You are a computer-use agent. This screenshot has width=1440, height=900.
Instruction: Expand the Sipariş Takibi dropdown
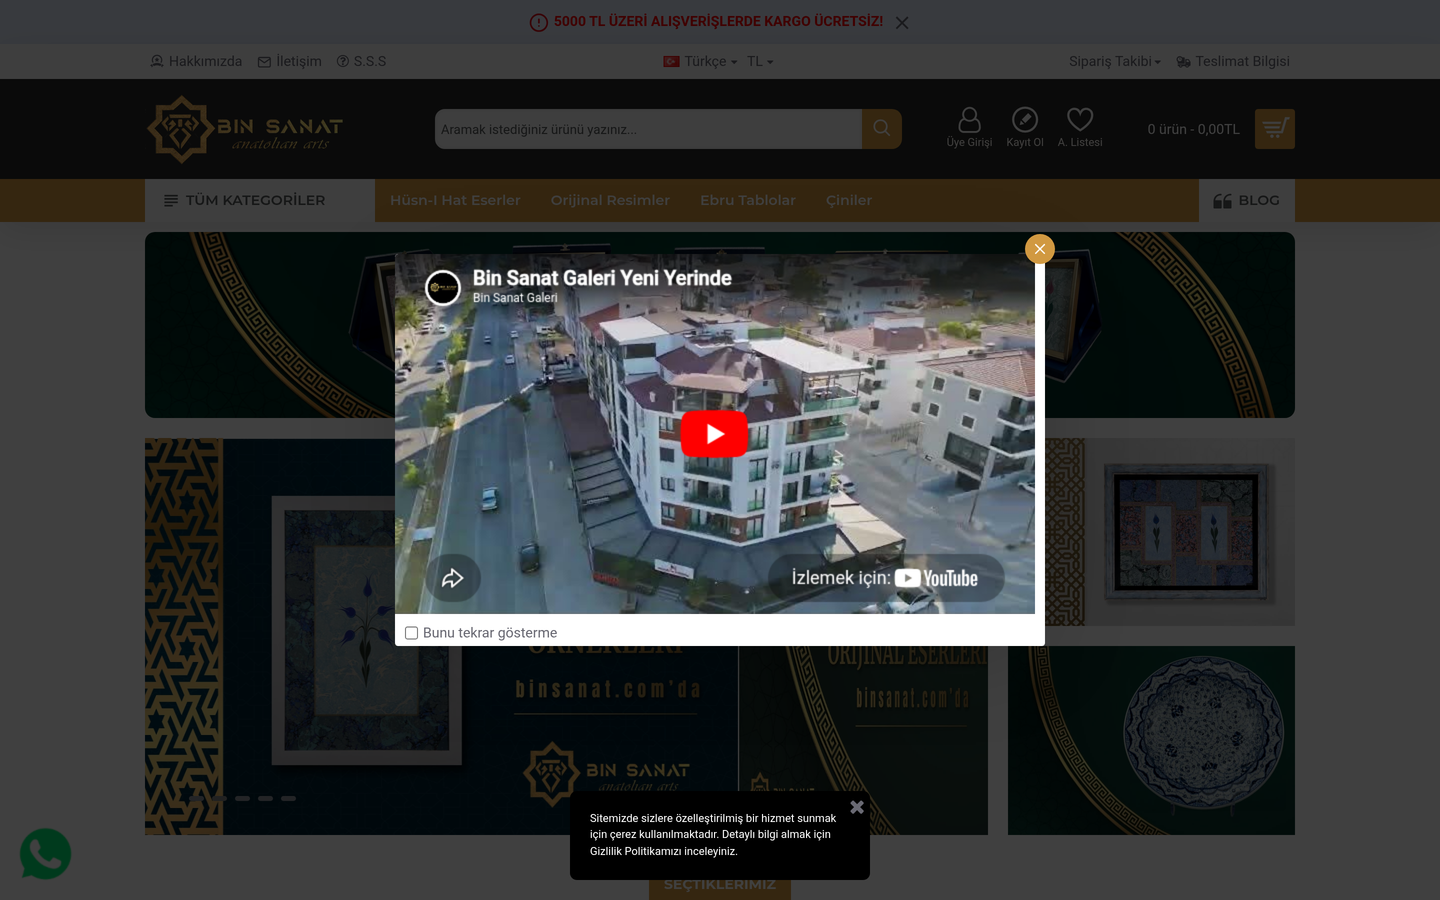click(1115, 61)
